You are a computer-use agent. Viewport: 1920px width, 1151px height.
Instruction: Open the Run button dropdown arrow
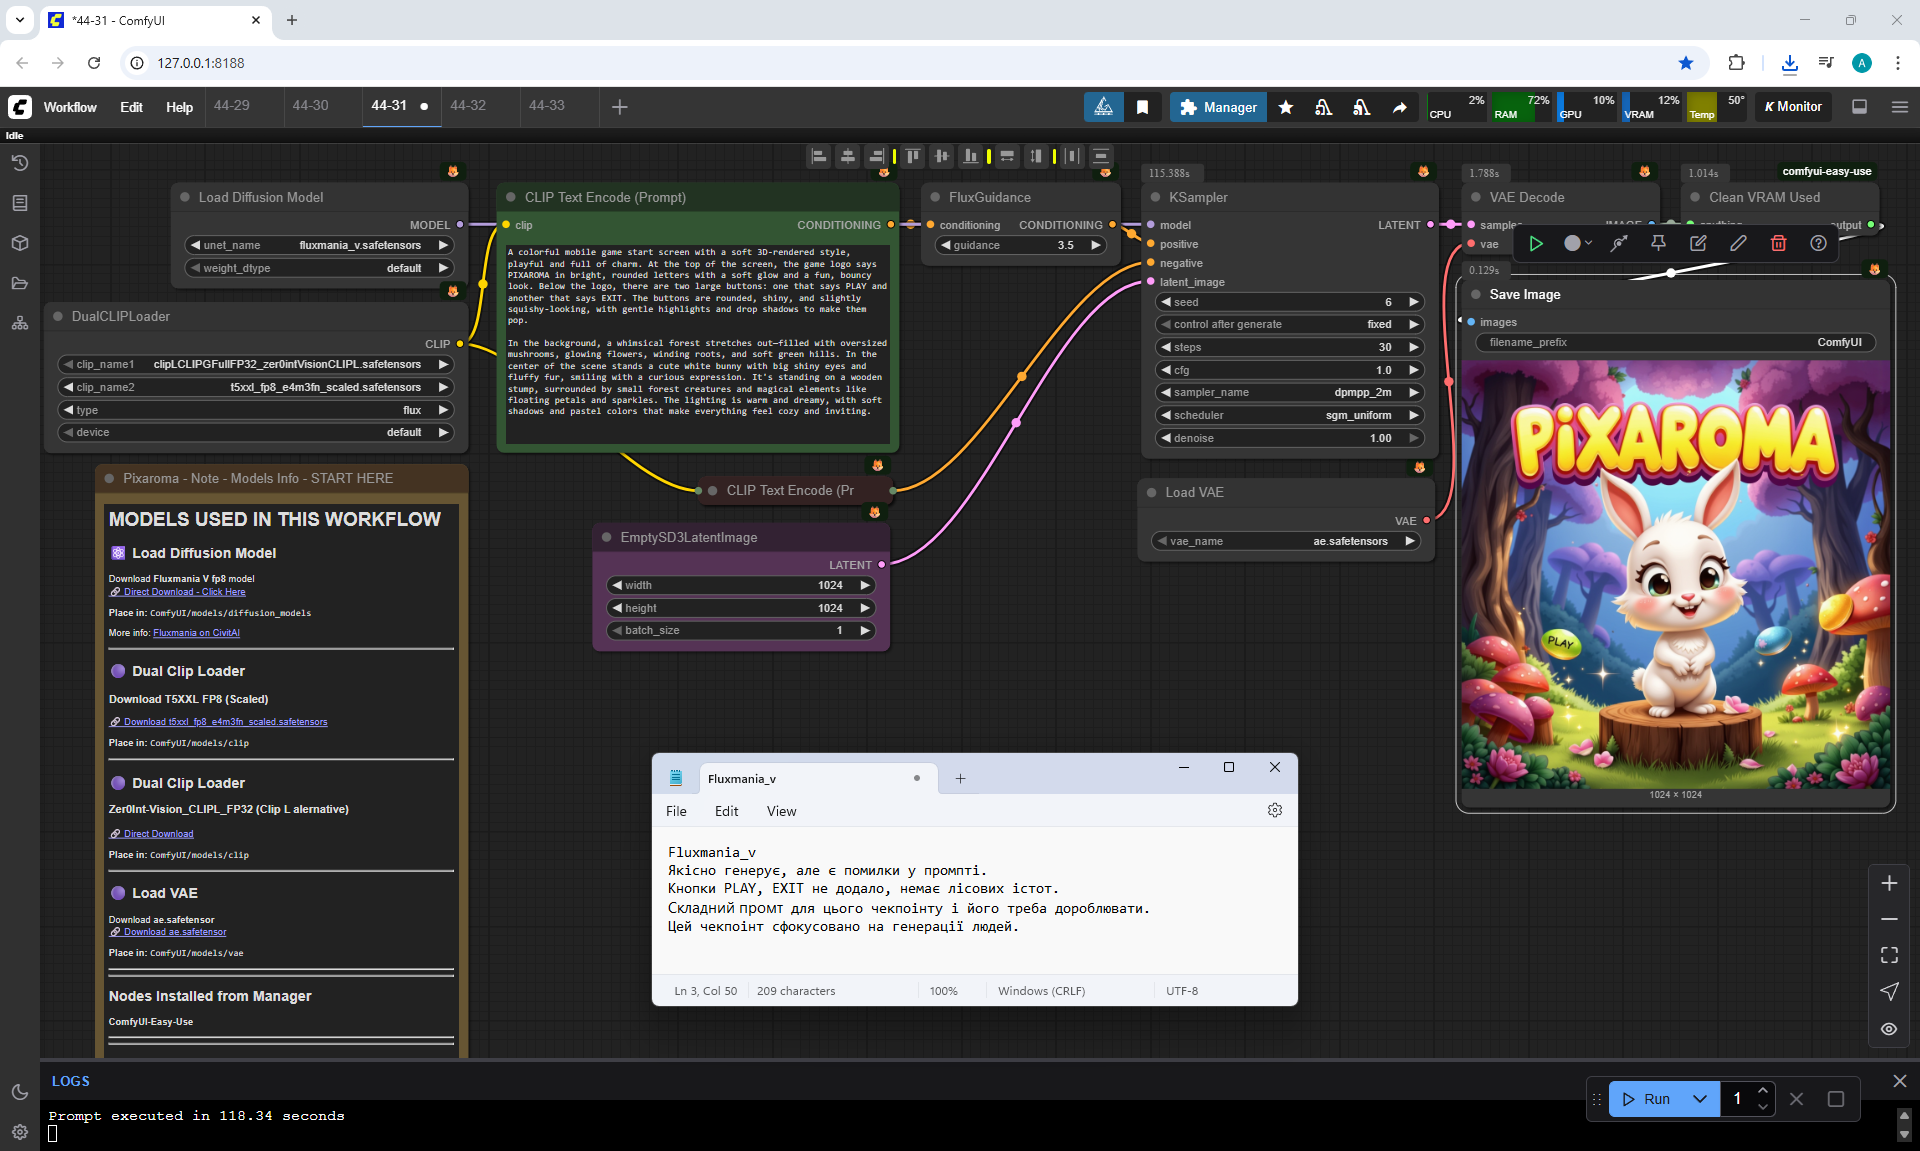1700,1099
